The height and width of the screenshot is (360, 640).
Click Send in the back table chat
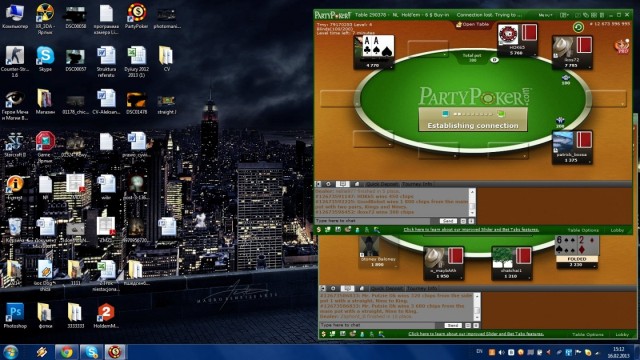[x=453, y=325]
